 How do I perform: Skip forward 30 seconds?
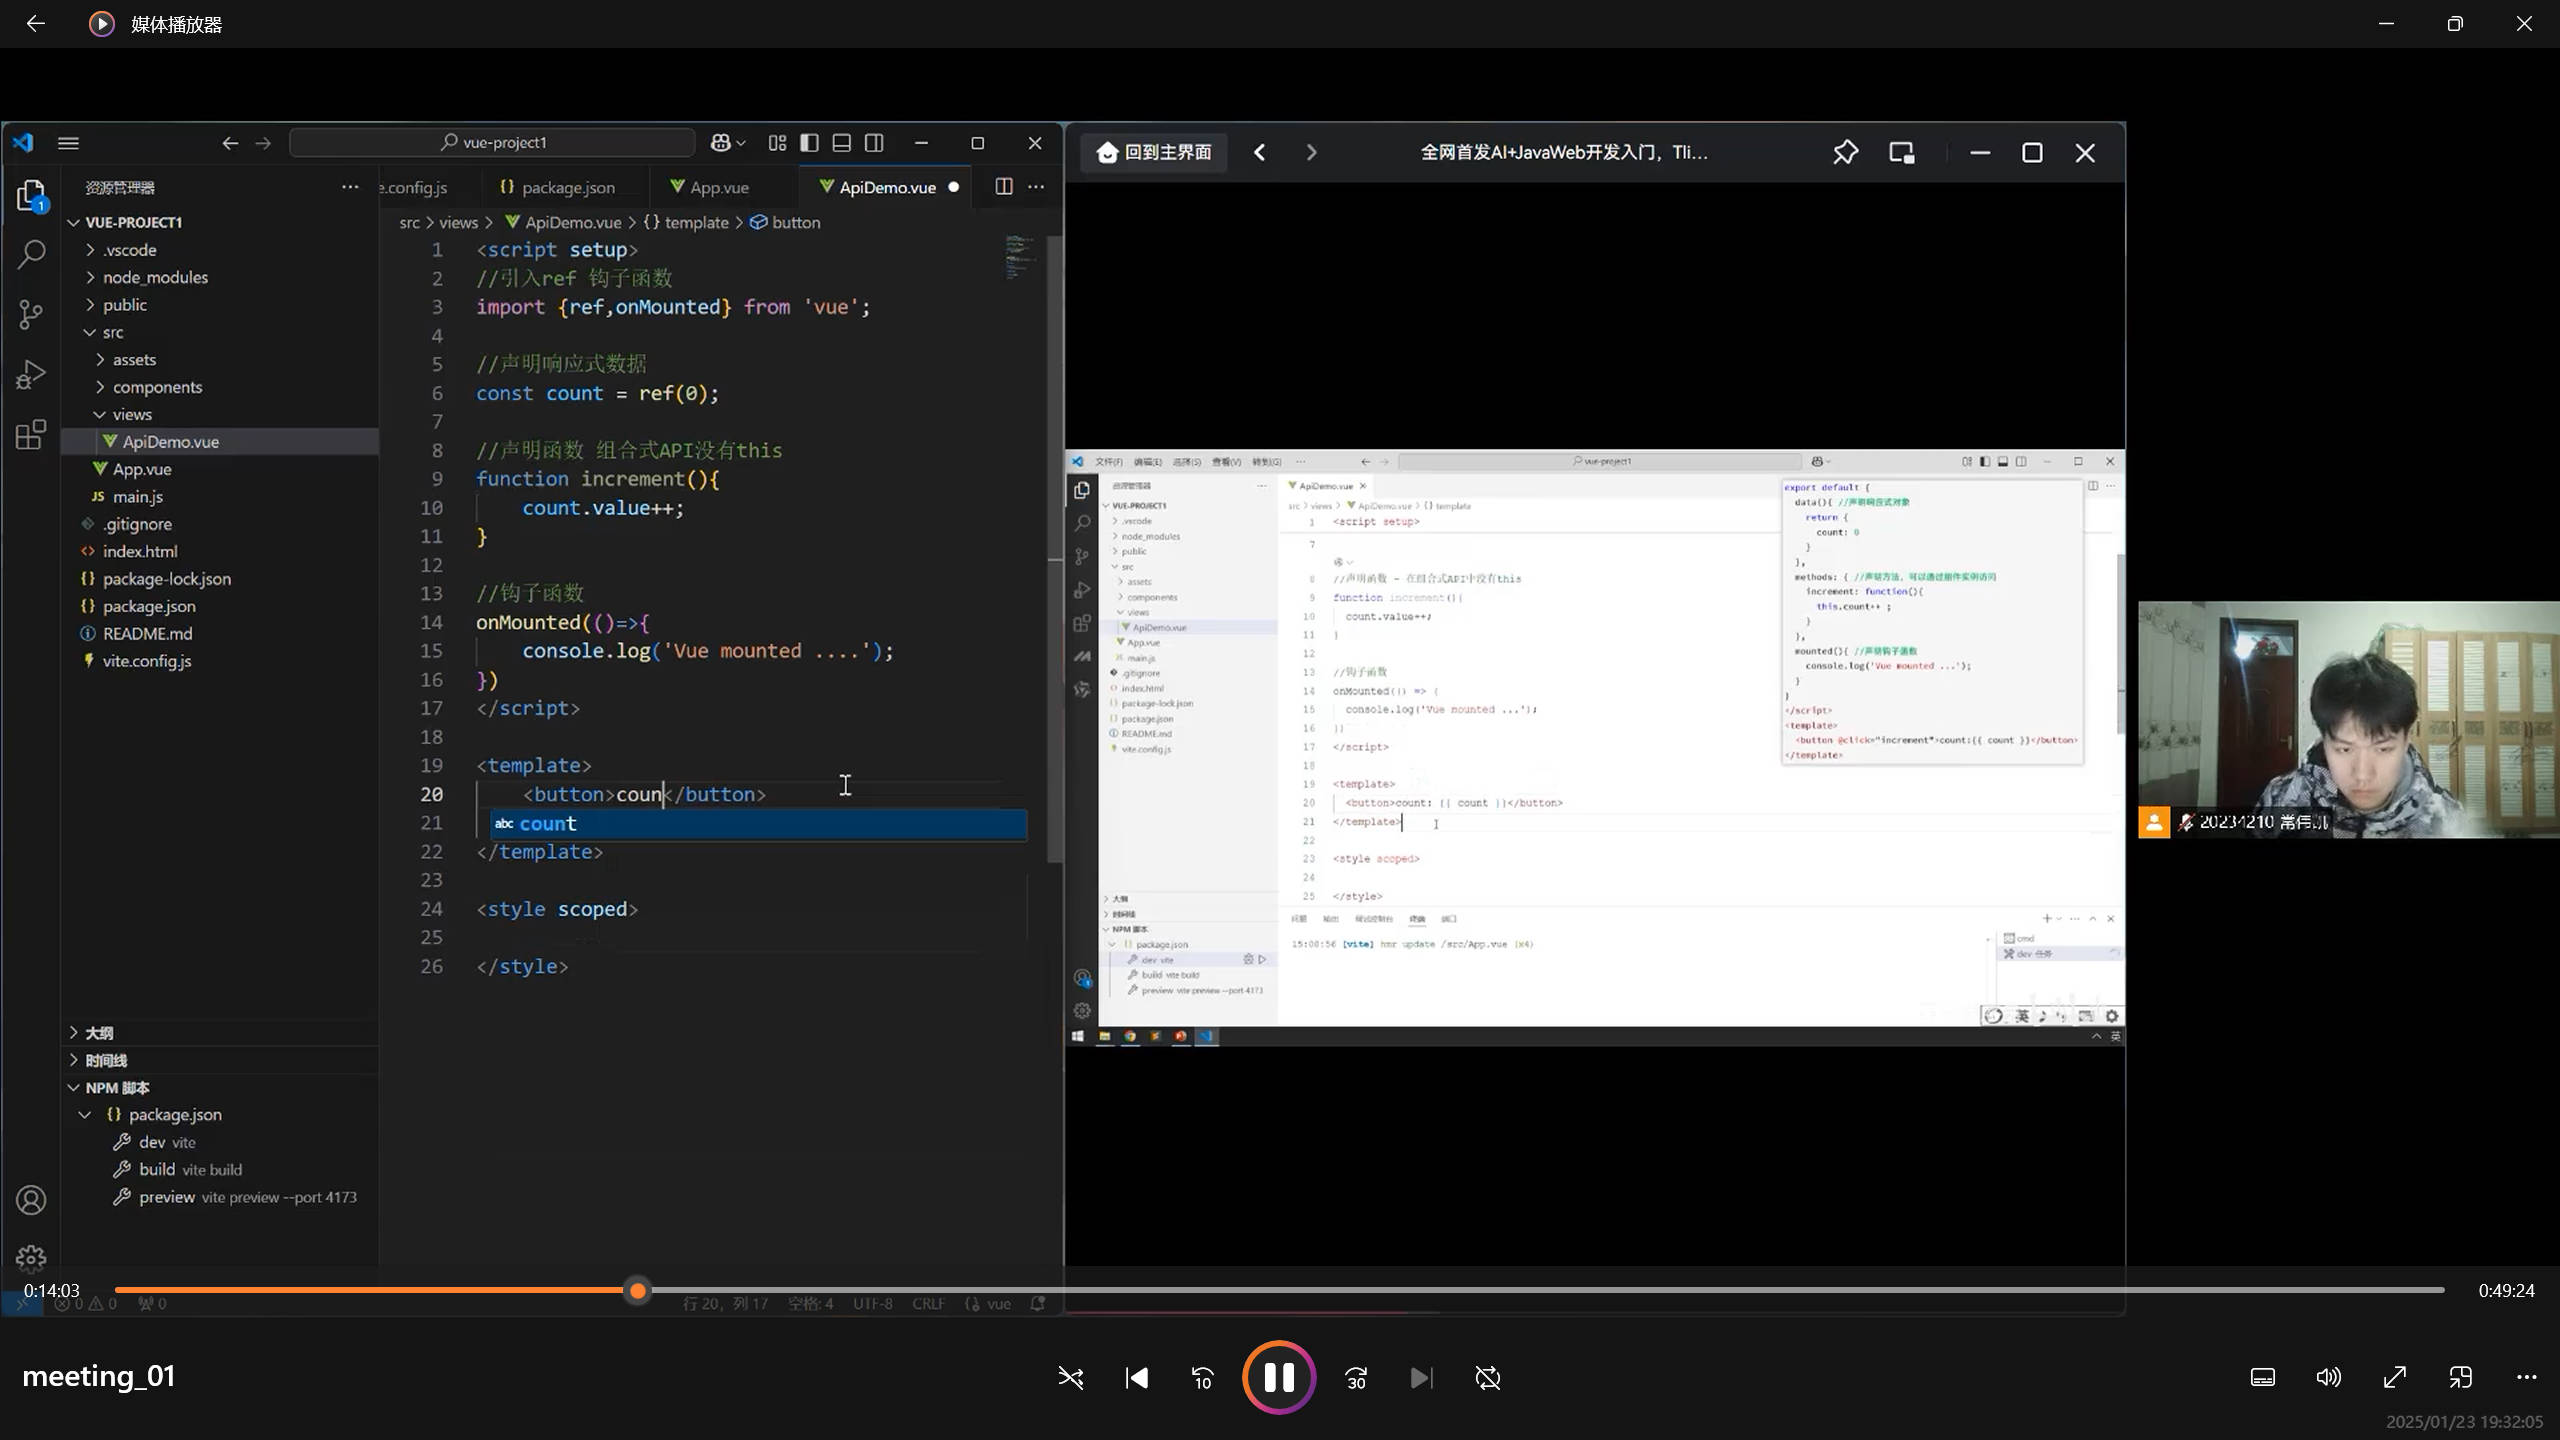(x=1356, y=1378)
